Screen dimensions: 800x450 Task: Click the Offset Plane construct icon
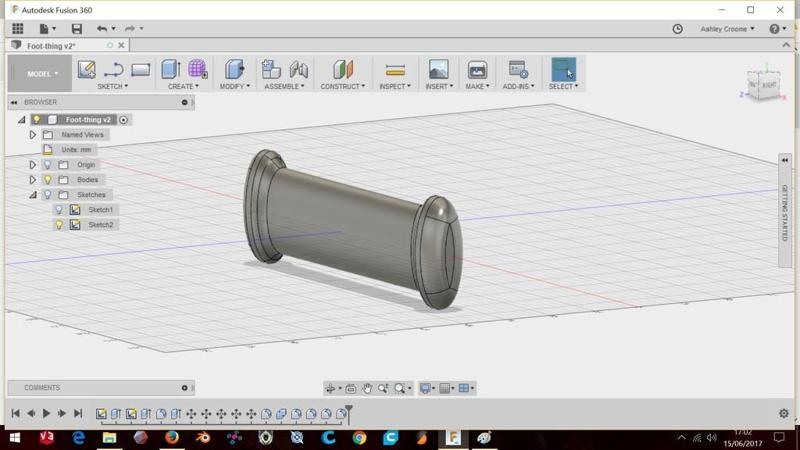pos(343,69)
